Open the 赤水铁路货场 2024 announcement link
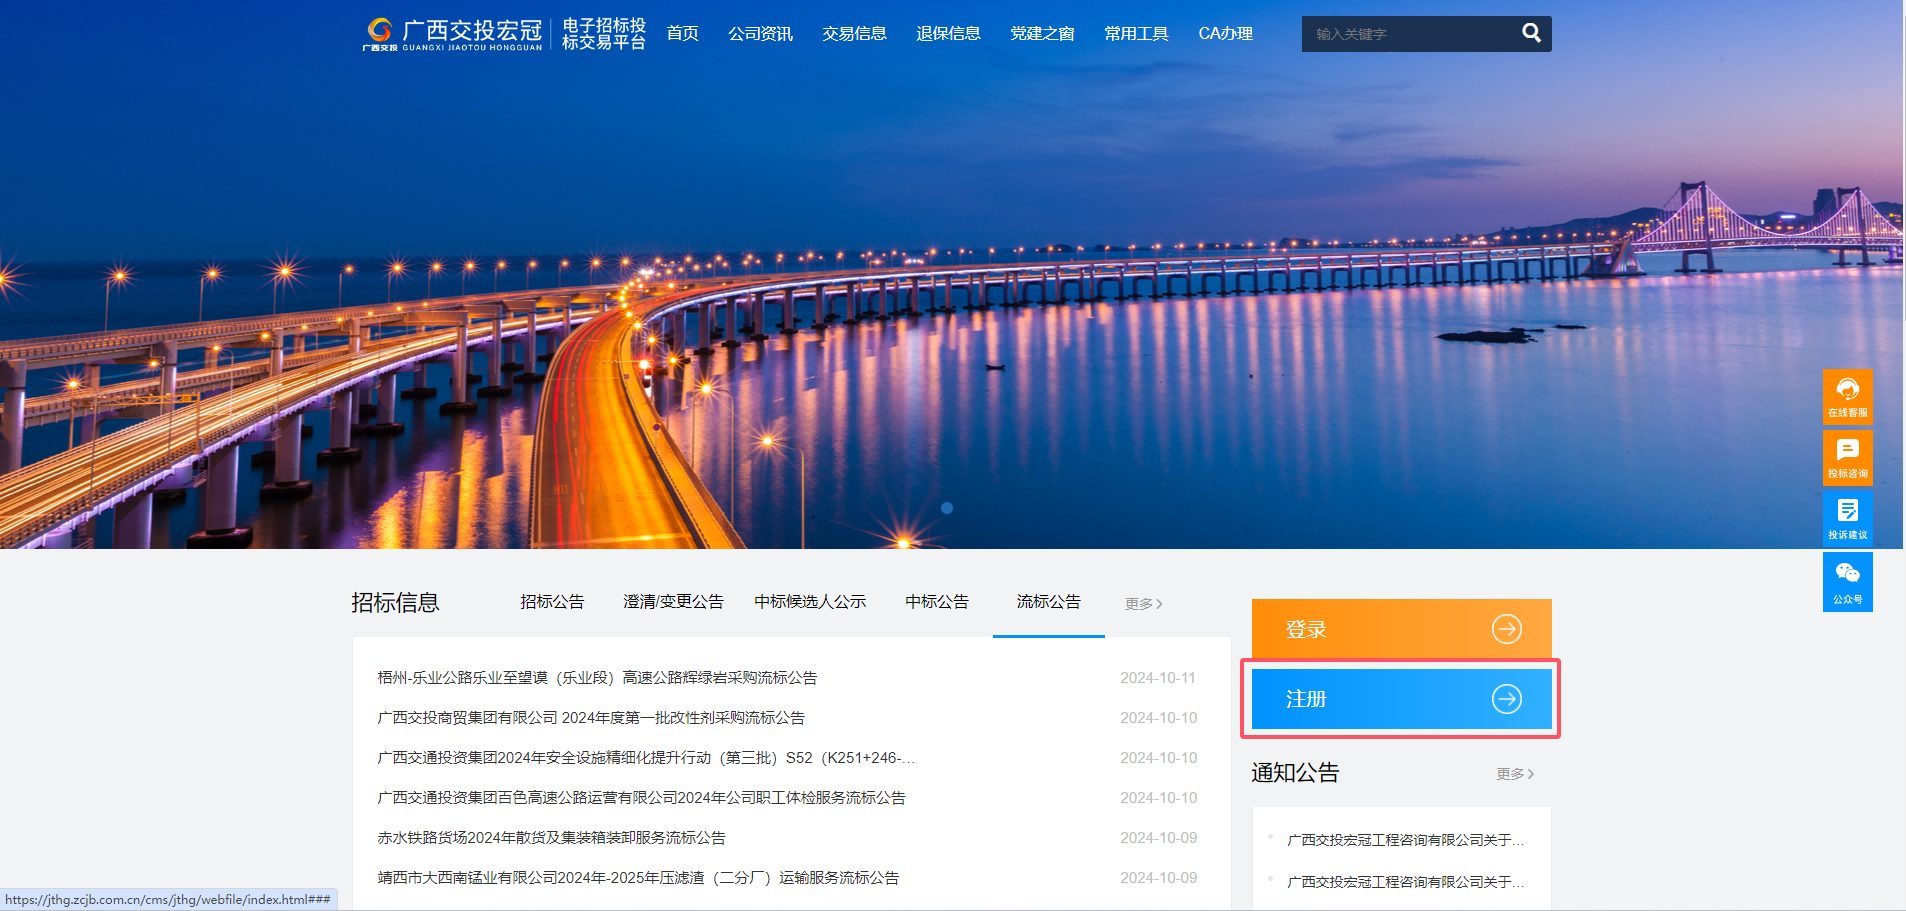 pyautogui.click(x=551, y=837)
